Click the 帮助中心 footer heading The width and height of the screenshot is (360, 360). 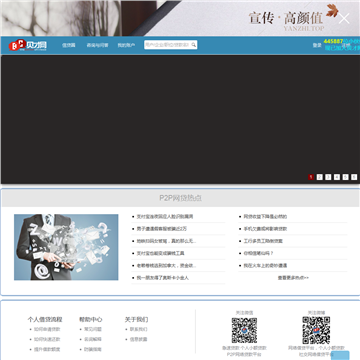tap(91, 319)
